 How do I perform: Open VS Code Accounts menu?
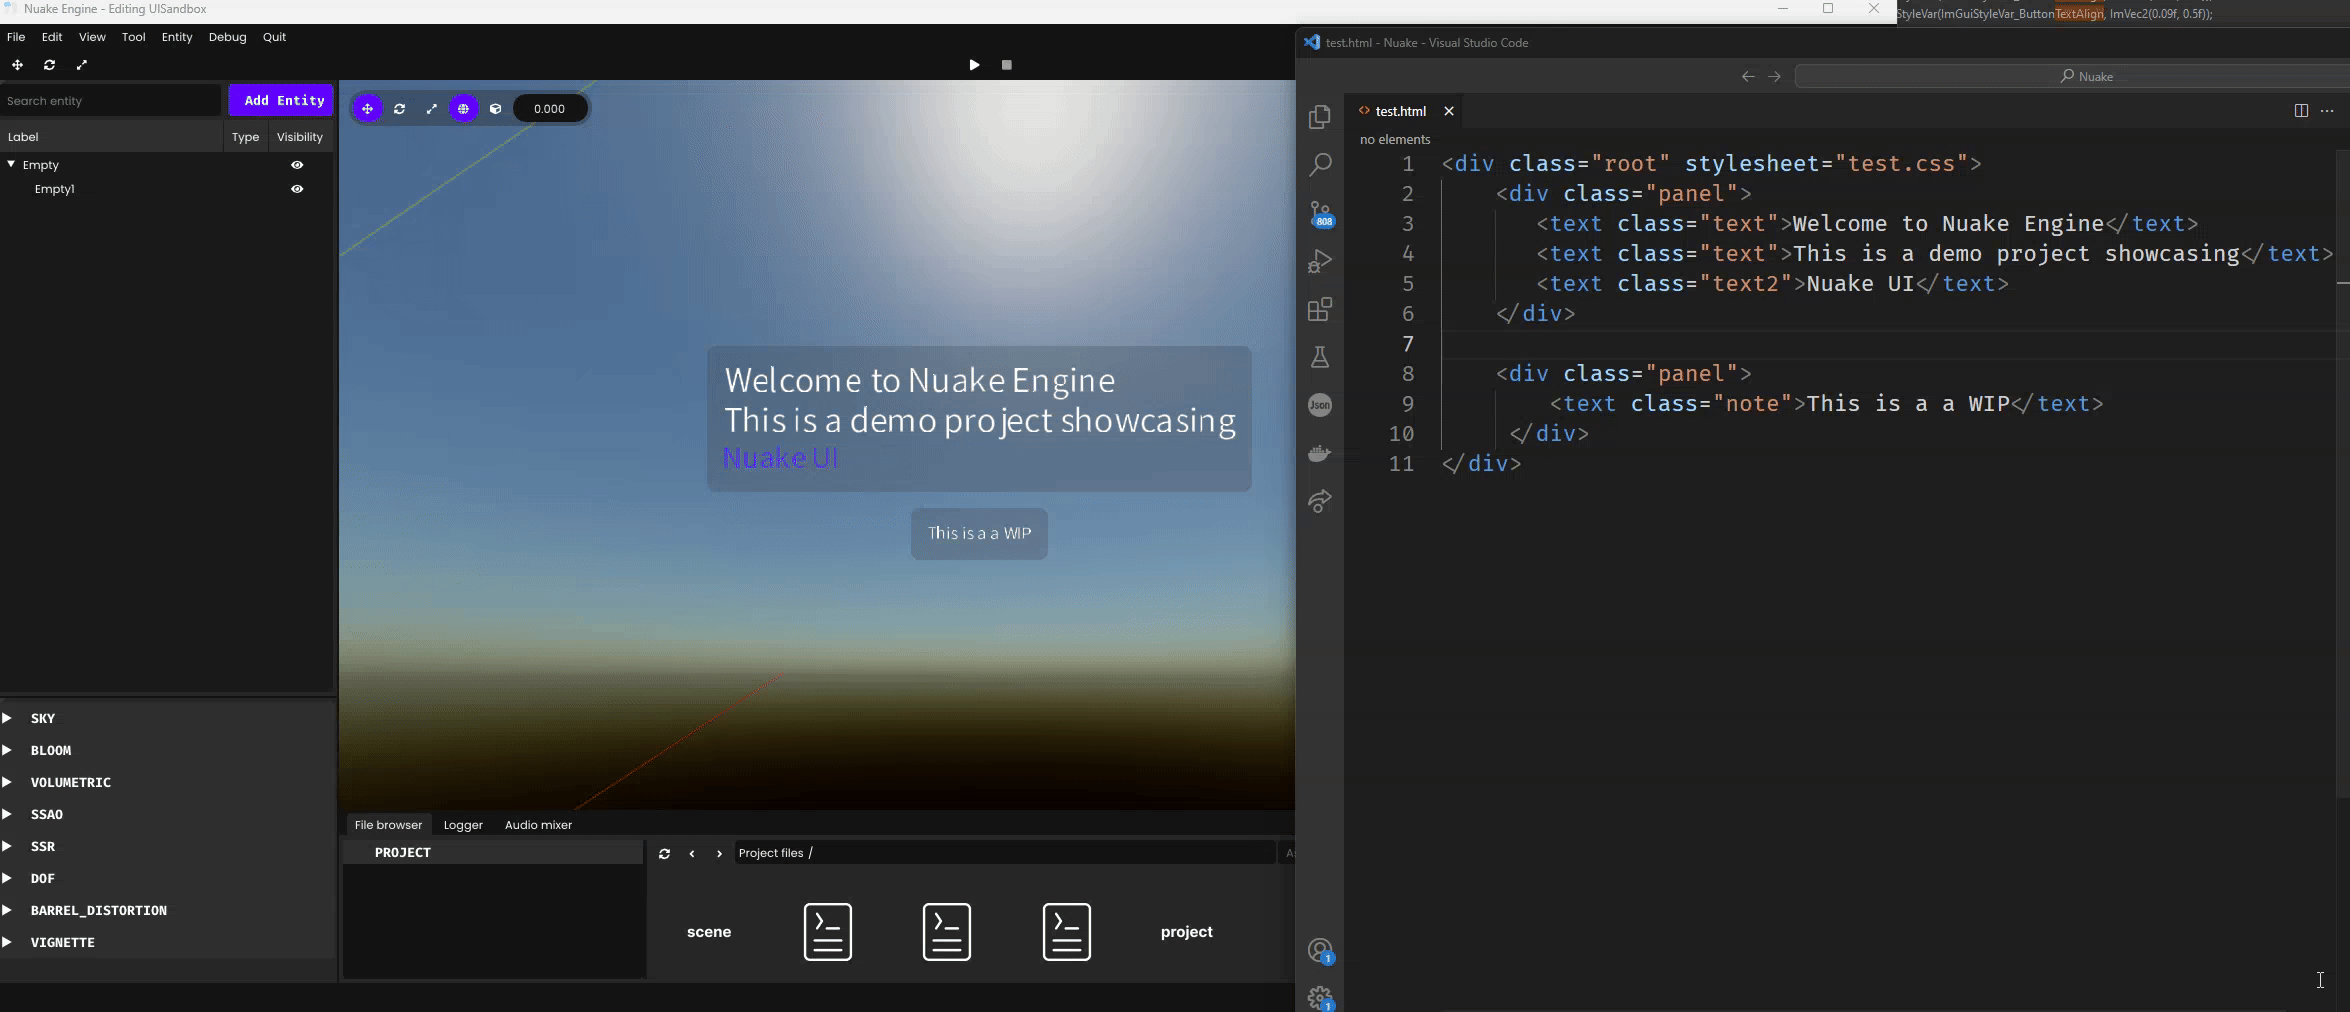click(1321, 951)
